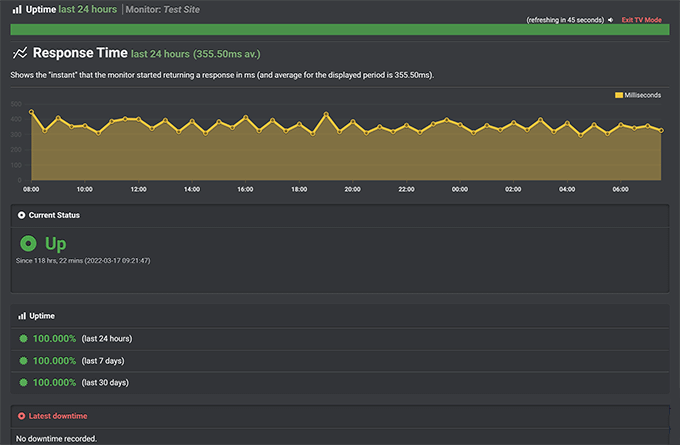Click Exit TV Mode link
This screenshot has height=445, width=680.
(641, 20)
